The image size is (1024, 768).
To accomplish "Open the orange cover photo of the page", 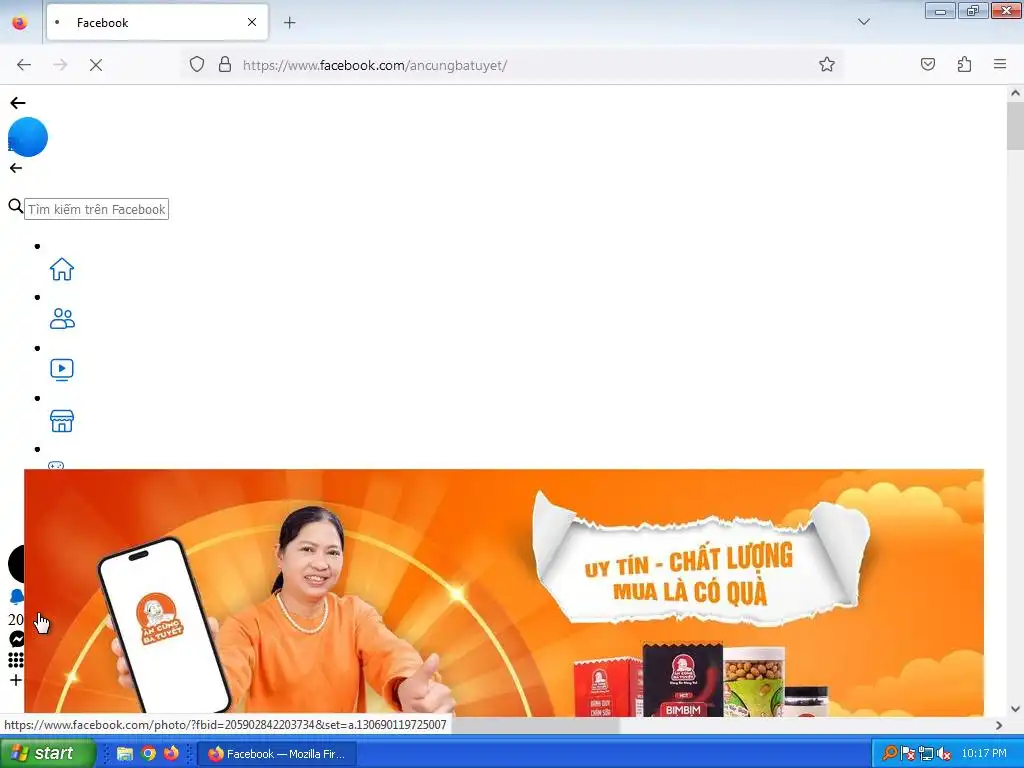I will (504, 592).
